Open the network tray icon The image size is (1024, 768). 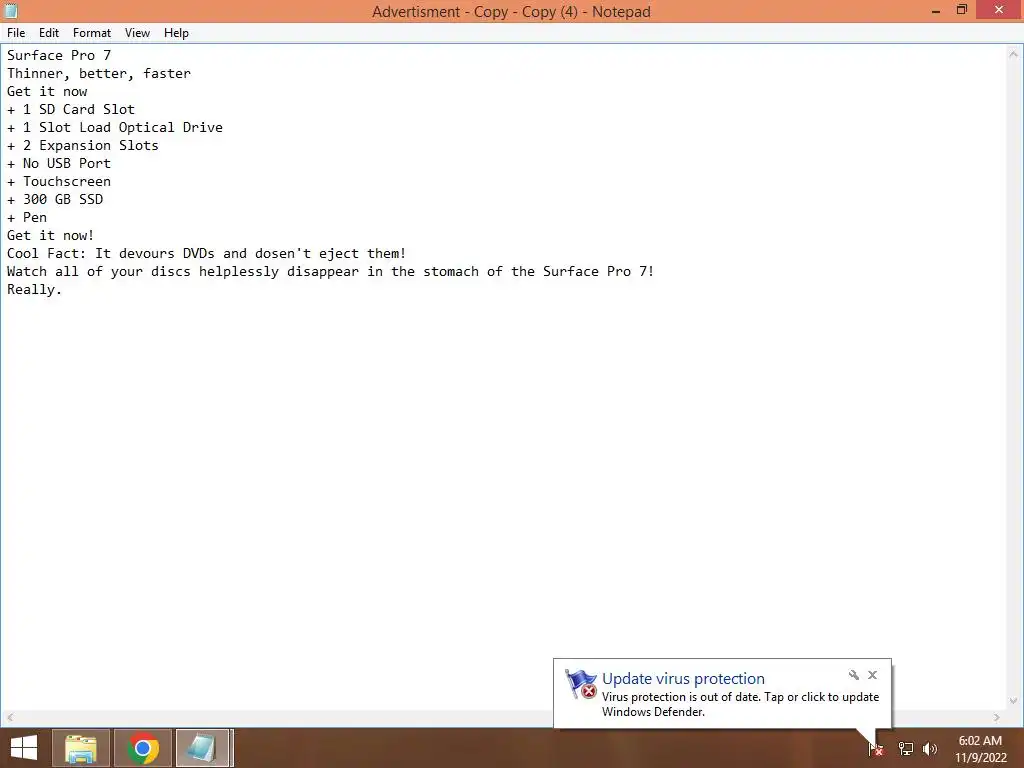click(906, 749)
